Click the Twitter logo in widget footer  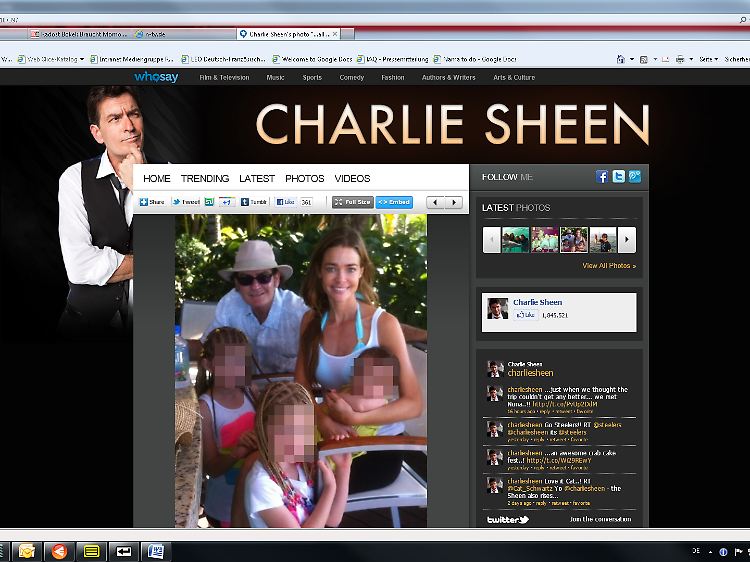click(x=508, y=519)
